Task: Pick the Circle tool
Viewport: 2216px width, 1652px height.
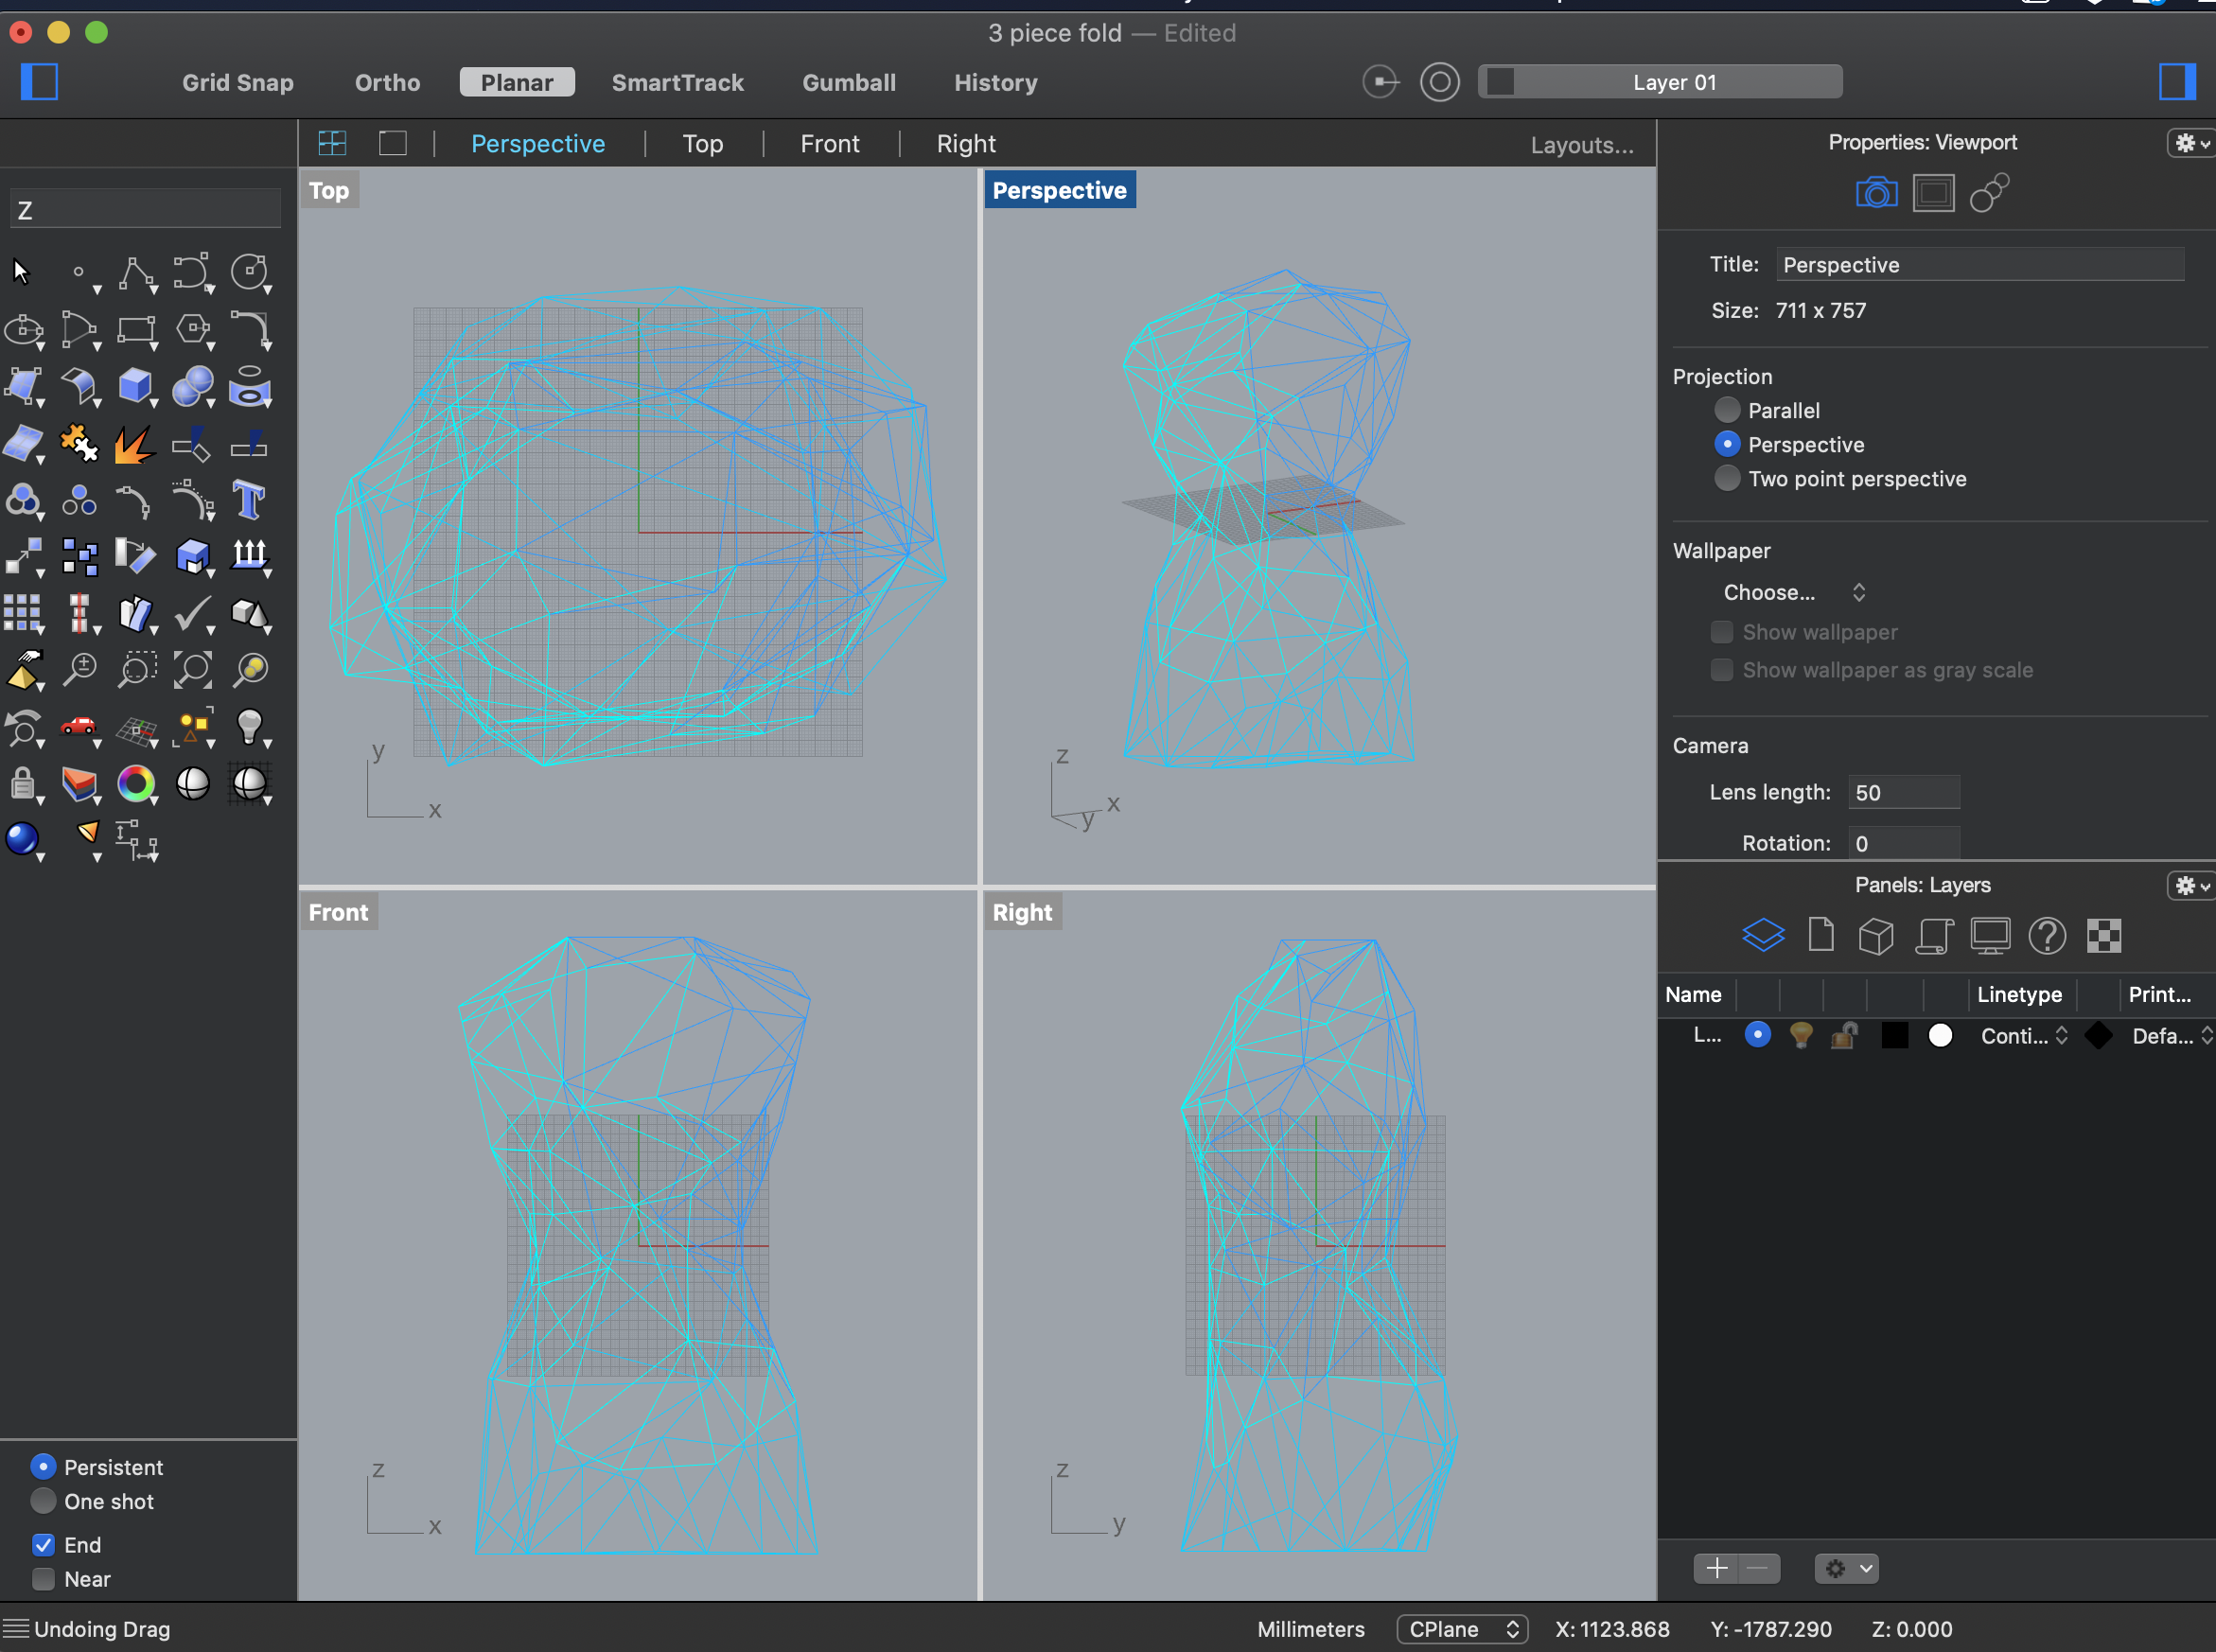Action: click(249, 271)
